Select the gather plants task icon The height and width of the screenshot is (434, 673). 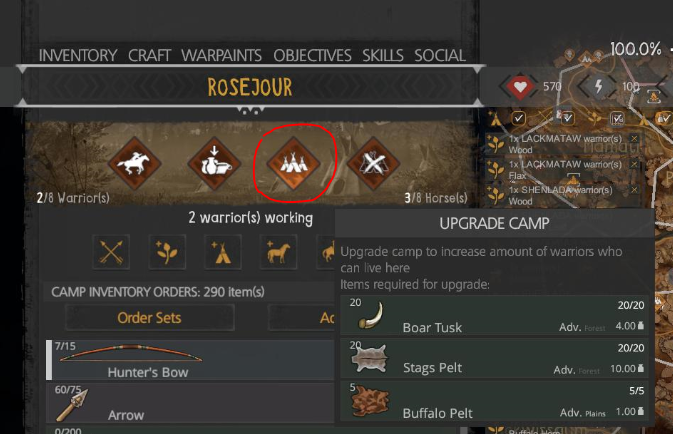167,252
